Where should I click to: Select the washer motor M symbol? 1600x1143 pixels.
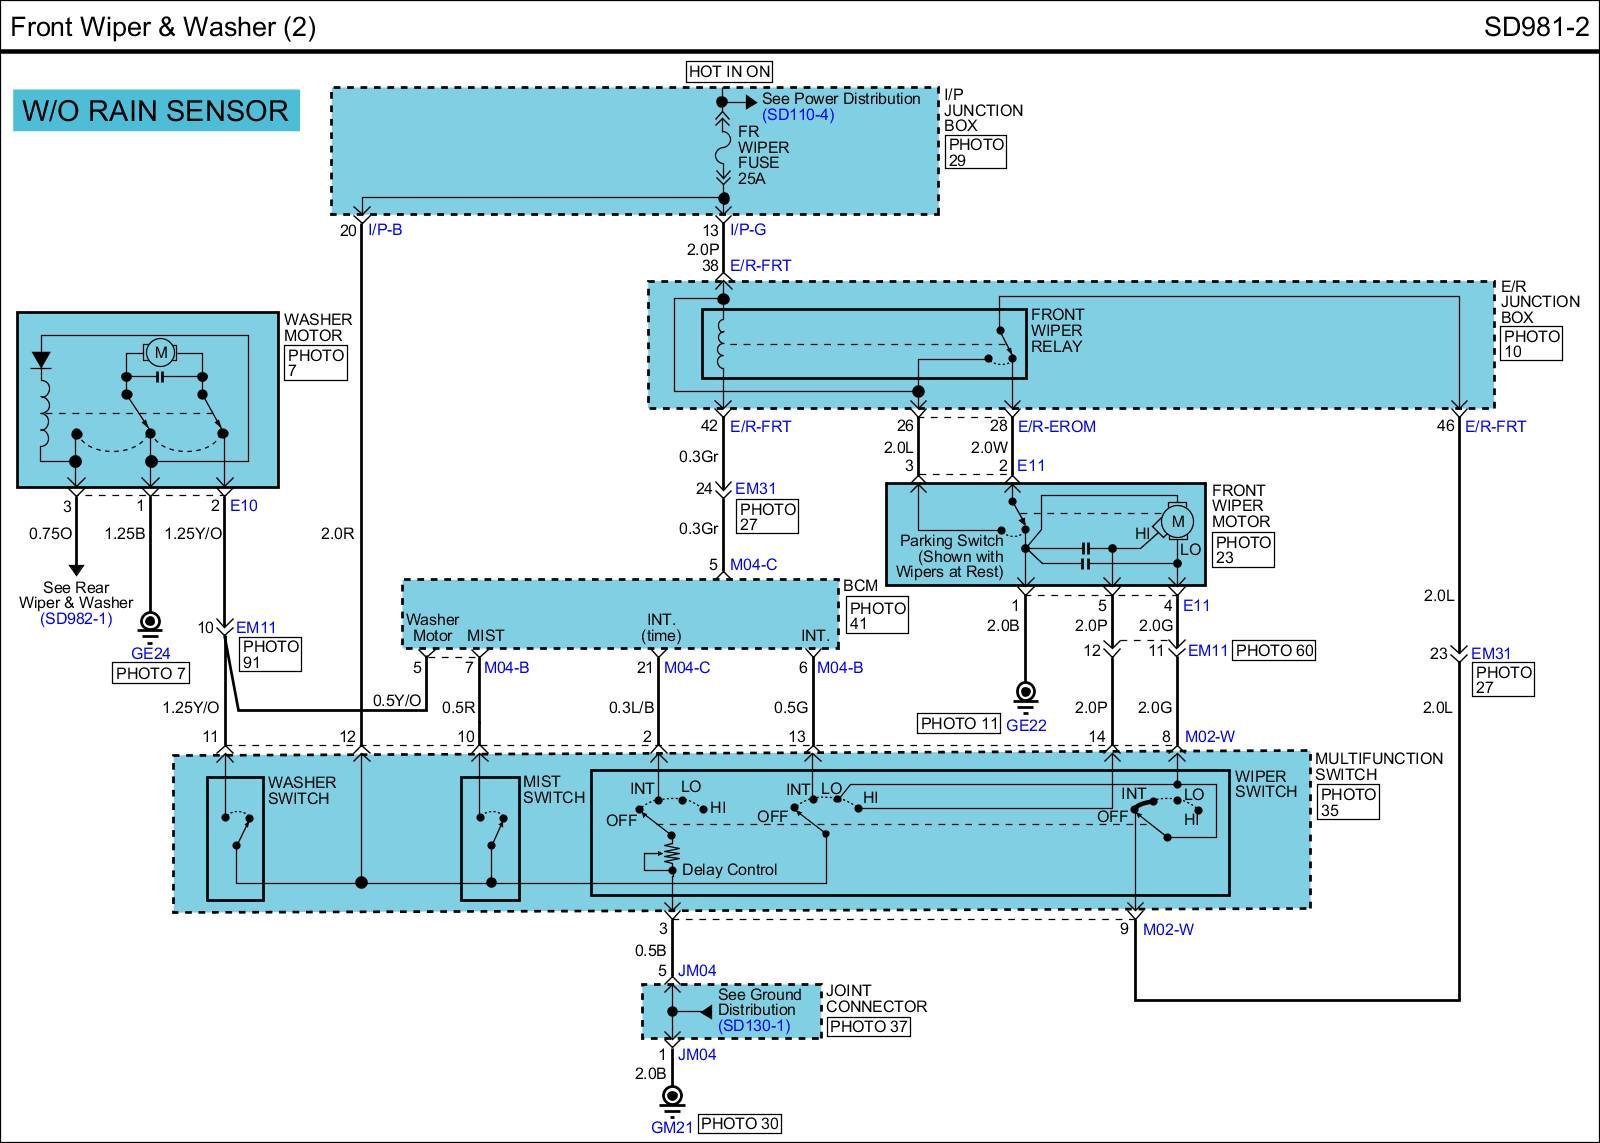click(x=161, y=352)
